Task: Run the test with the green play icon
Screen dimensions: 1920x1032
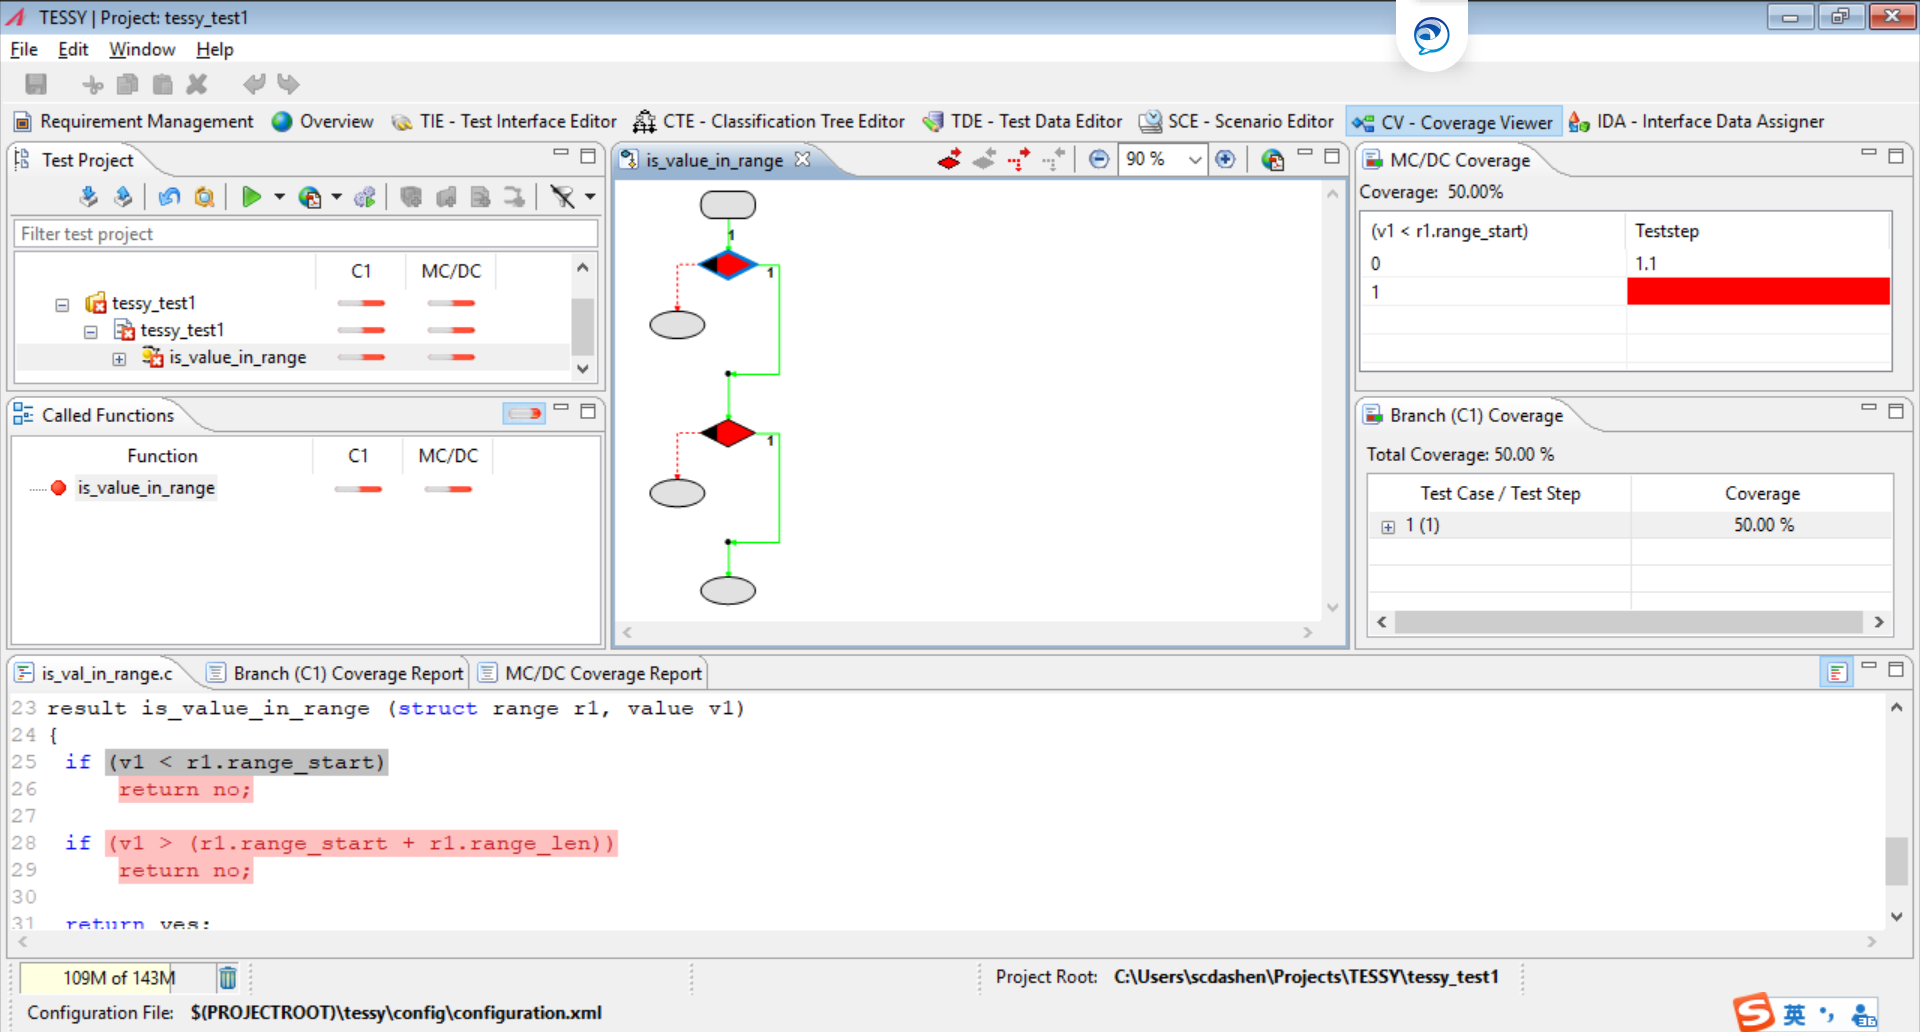Action: point(251,197)
